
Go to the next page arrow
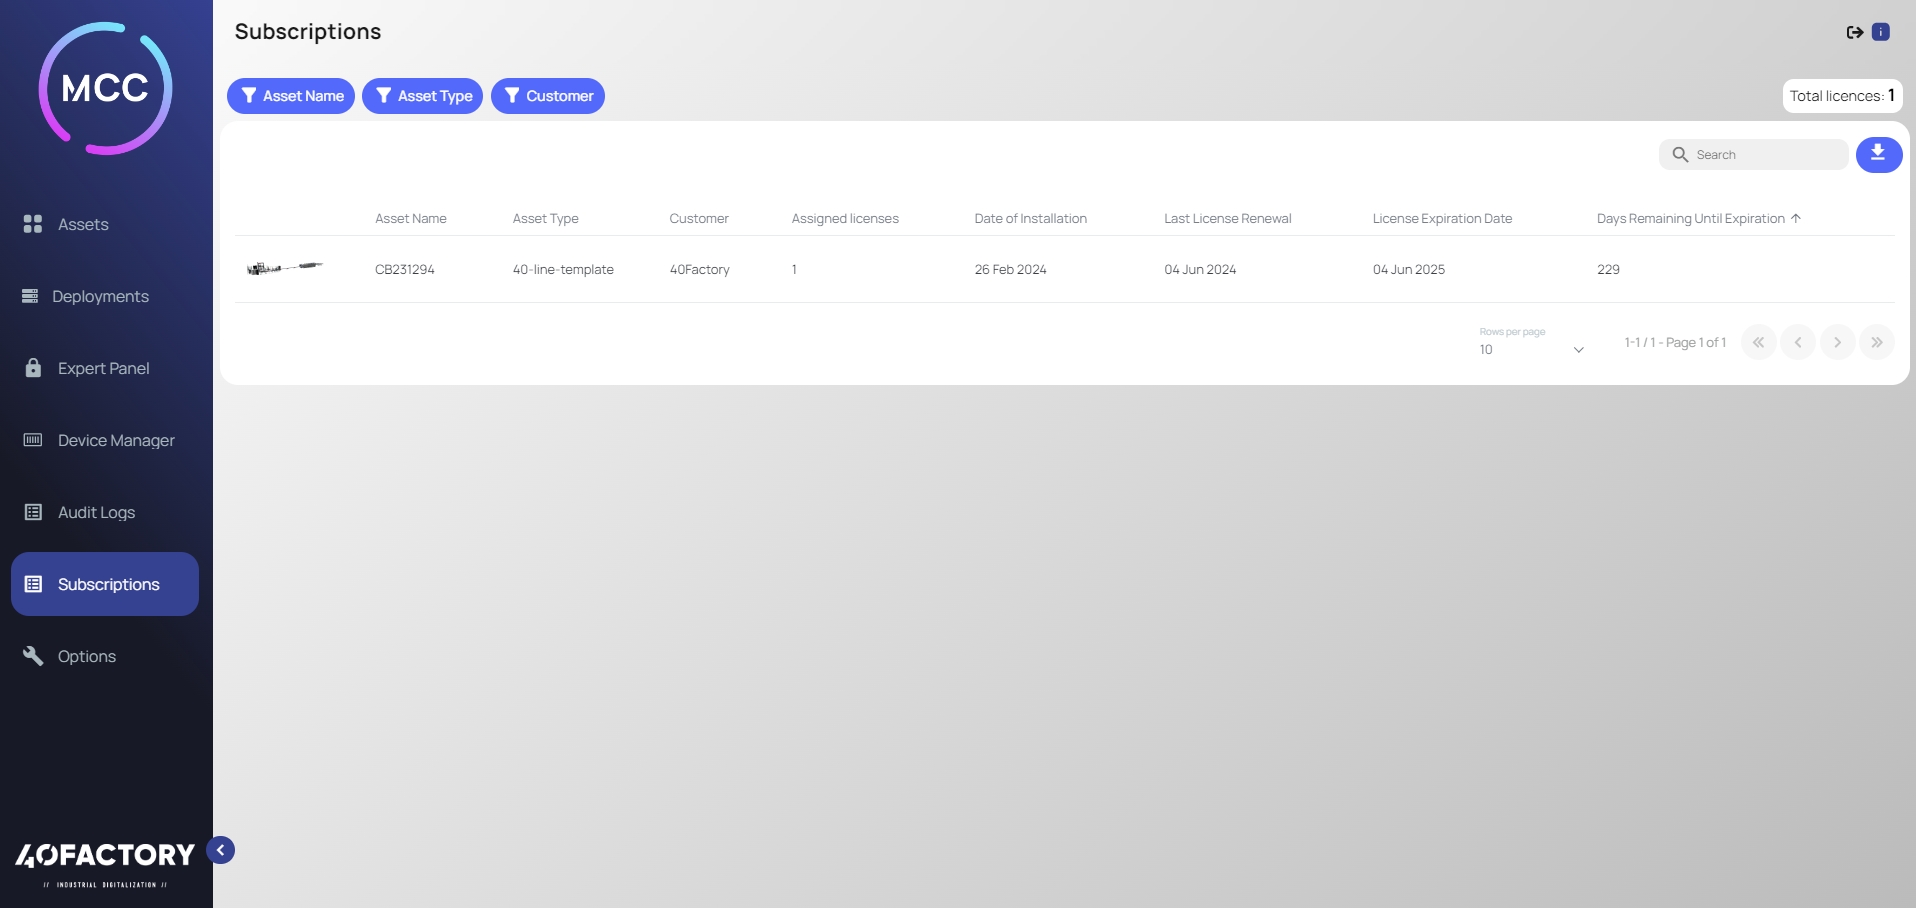[1837, 342]
